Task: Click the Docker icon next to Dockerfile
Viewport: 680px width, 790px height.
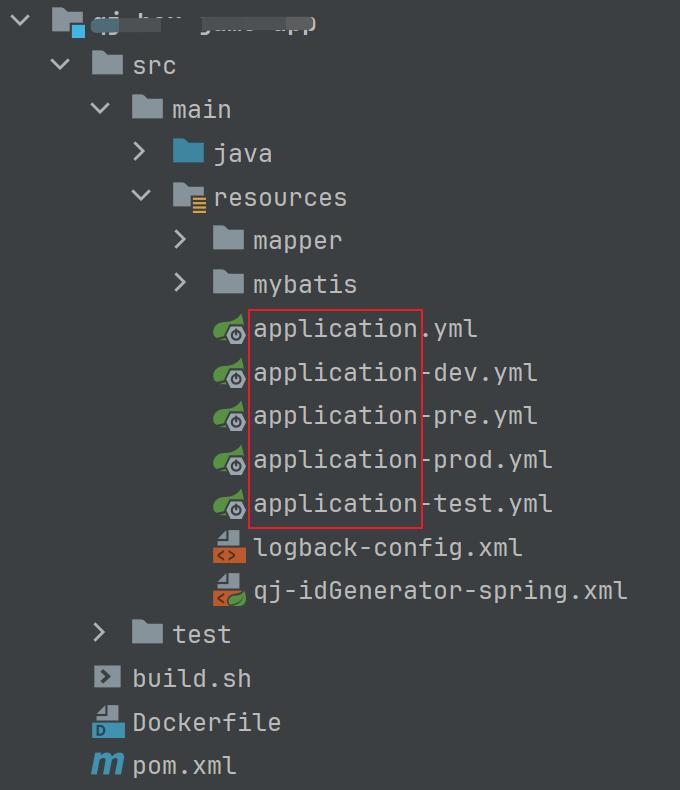Action: [x=107, y=722]
